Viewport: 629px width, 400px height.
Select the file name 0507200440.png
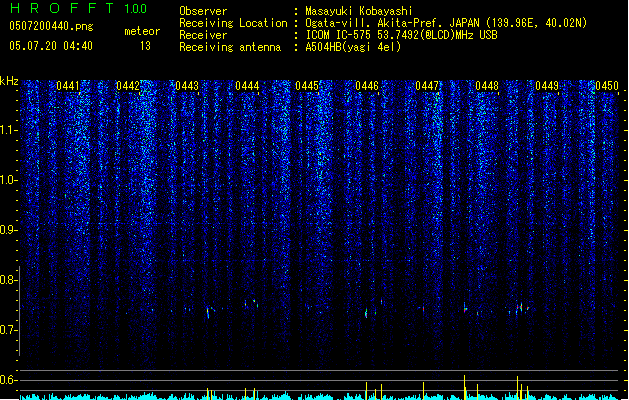[51, 26]
